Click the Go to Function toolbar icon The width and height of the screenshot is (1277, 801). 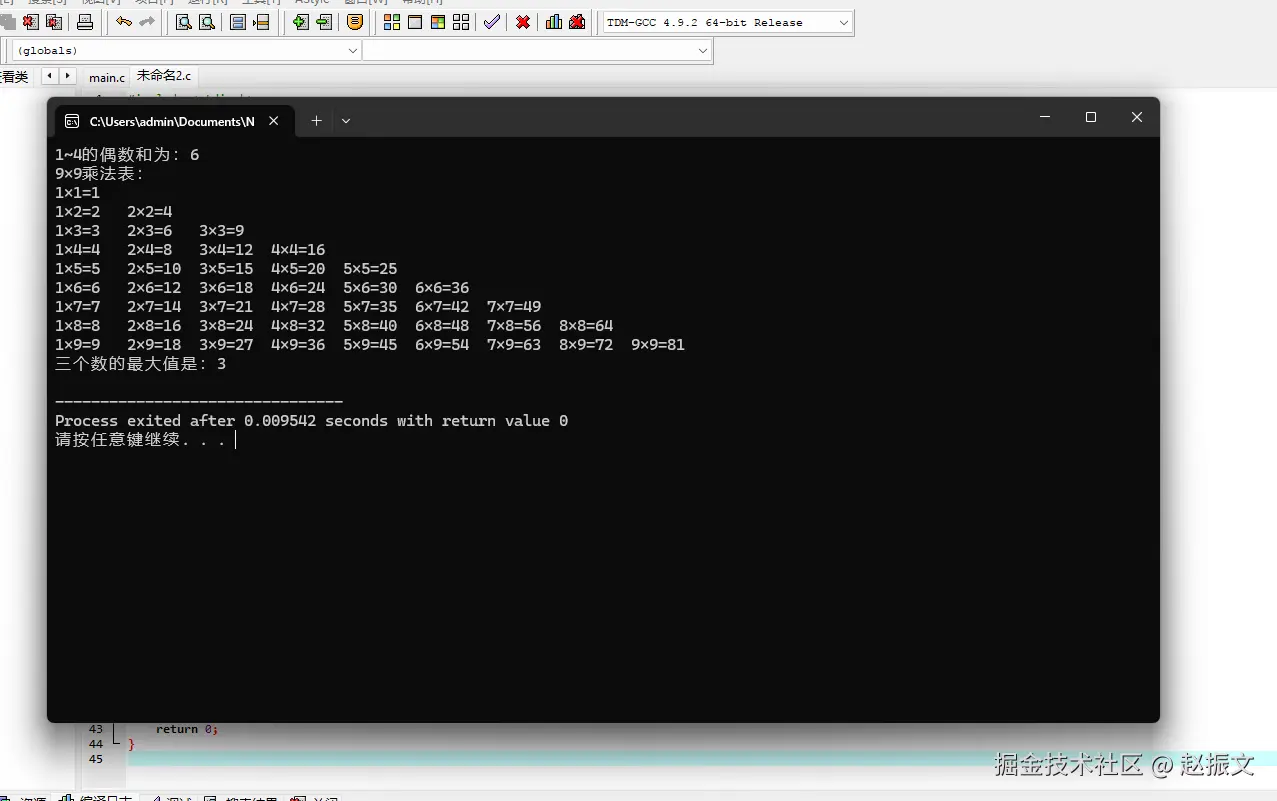point(238,22)
